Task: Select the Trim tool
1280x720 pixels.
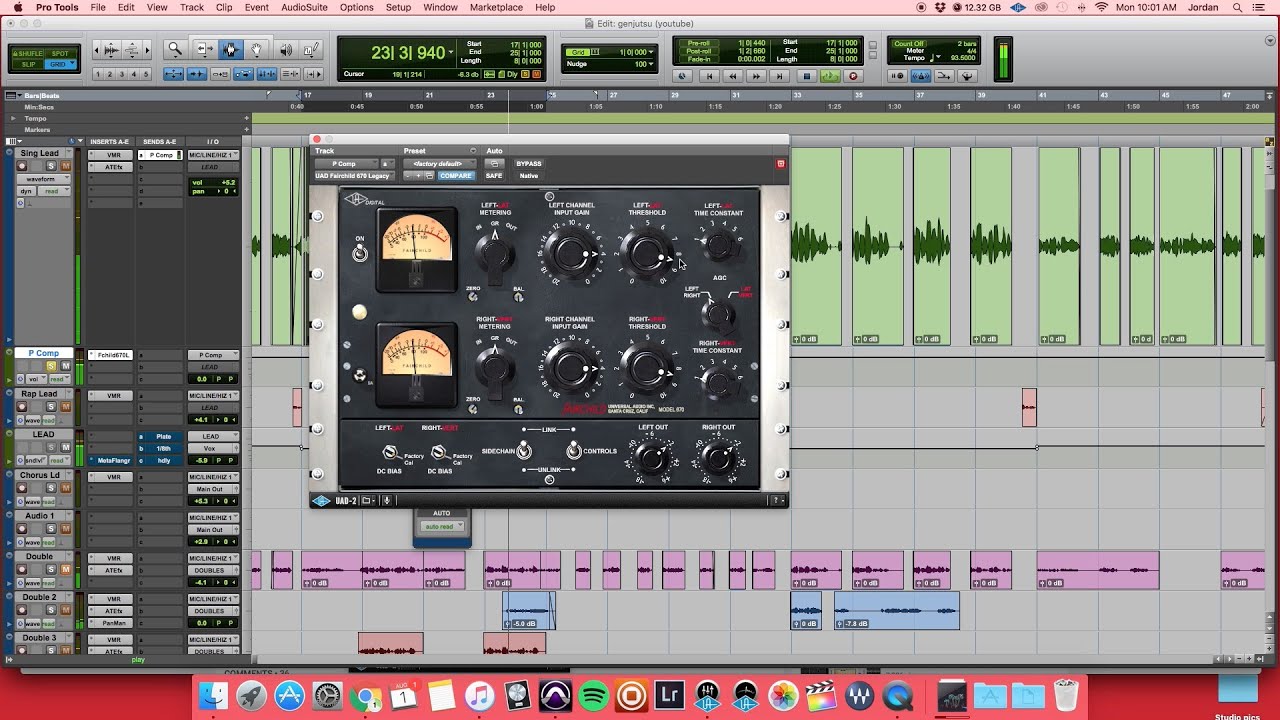Action: tap(204, 49)
